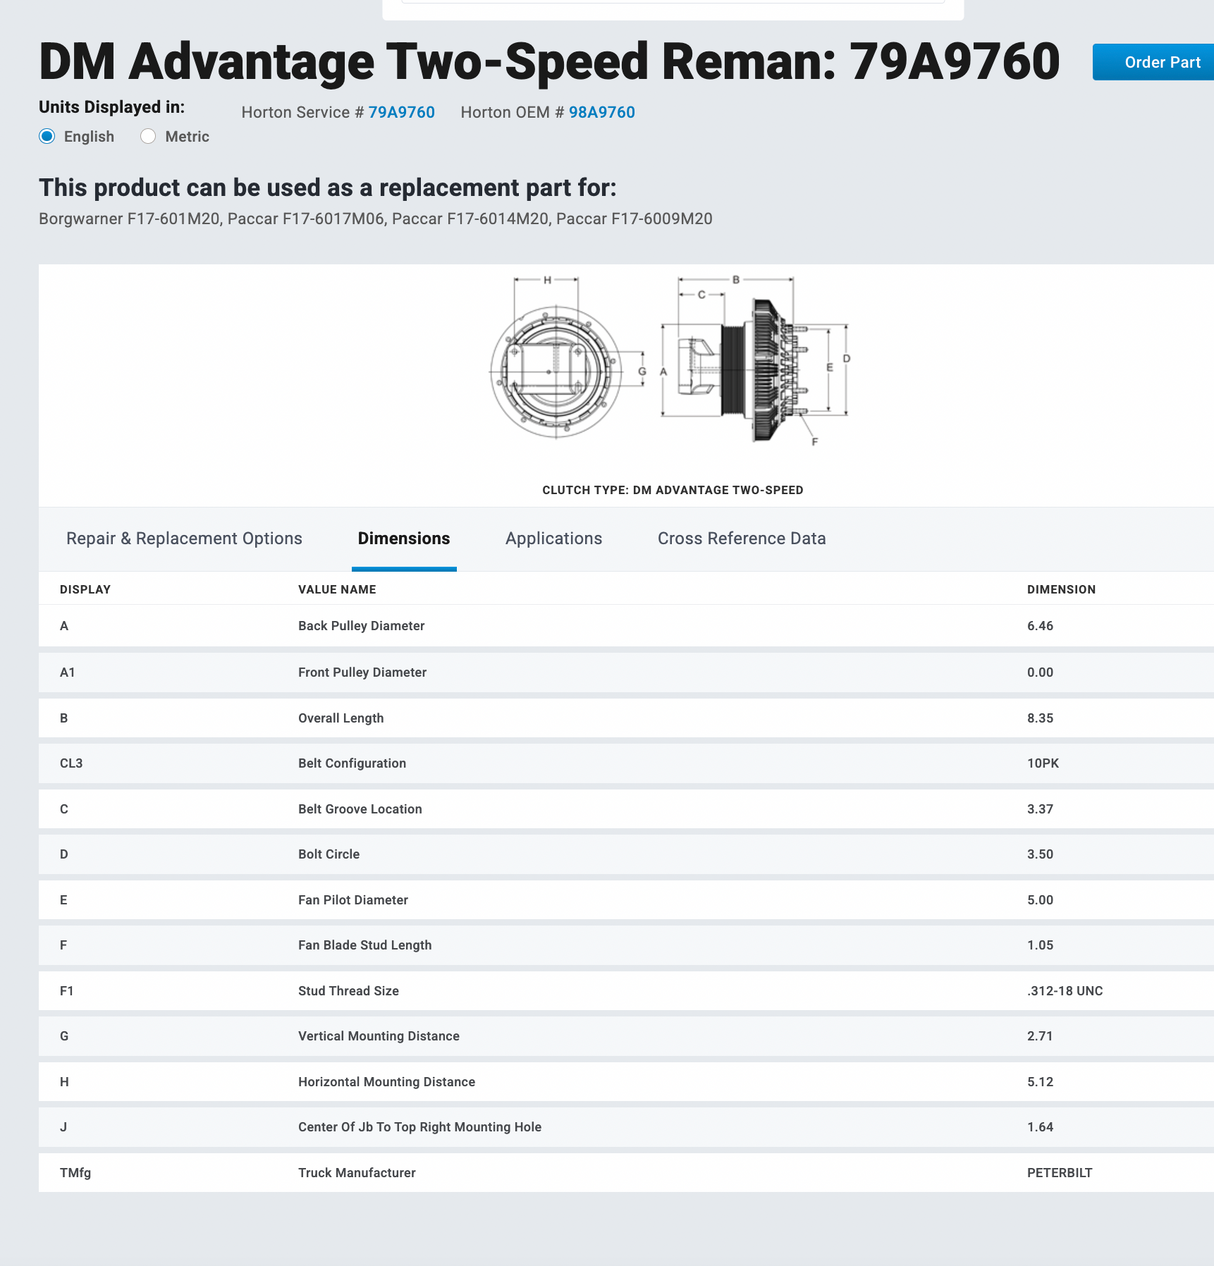Click the 6.46 dimension value
The image size is (1214, 1266).
pos(1040,626)
